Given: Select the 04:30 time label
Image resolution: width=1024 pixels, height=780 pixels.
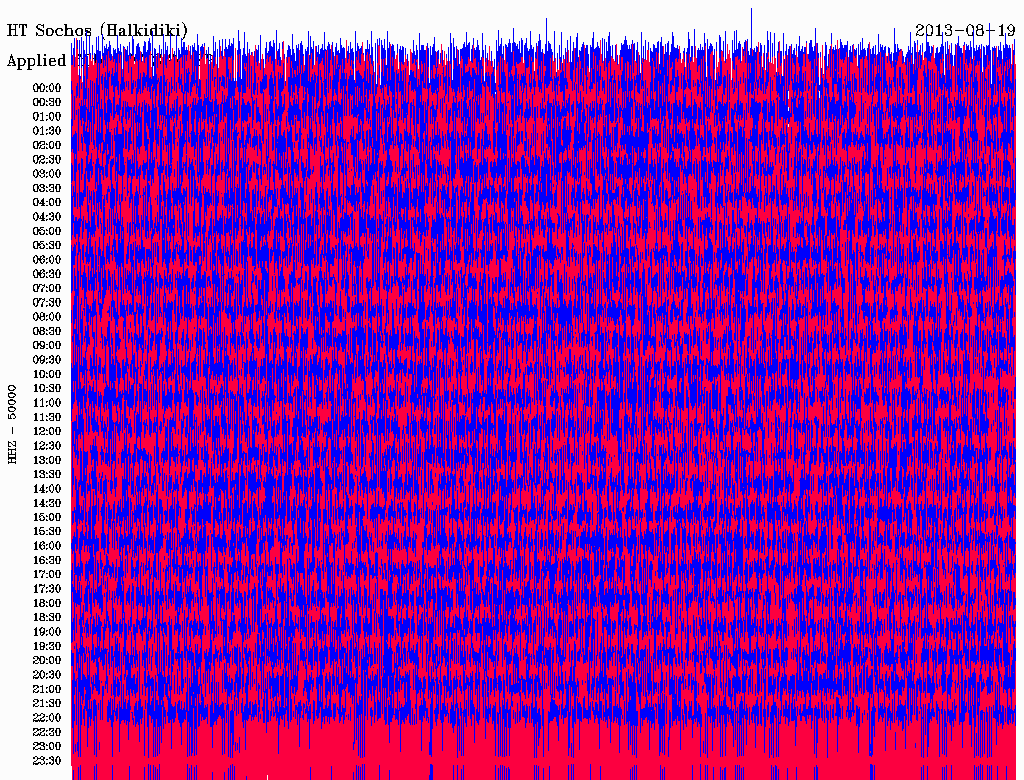Looking at the screenshot, I should (46, 217).
